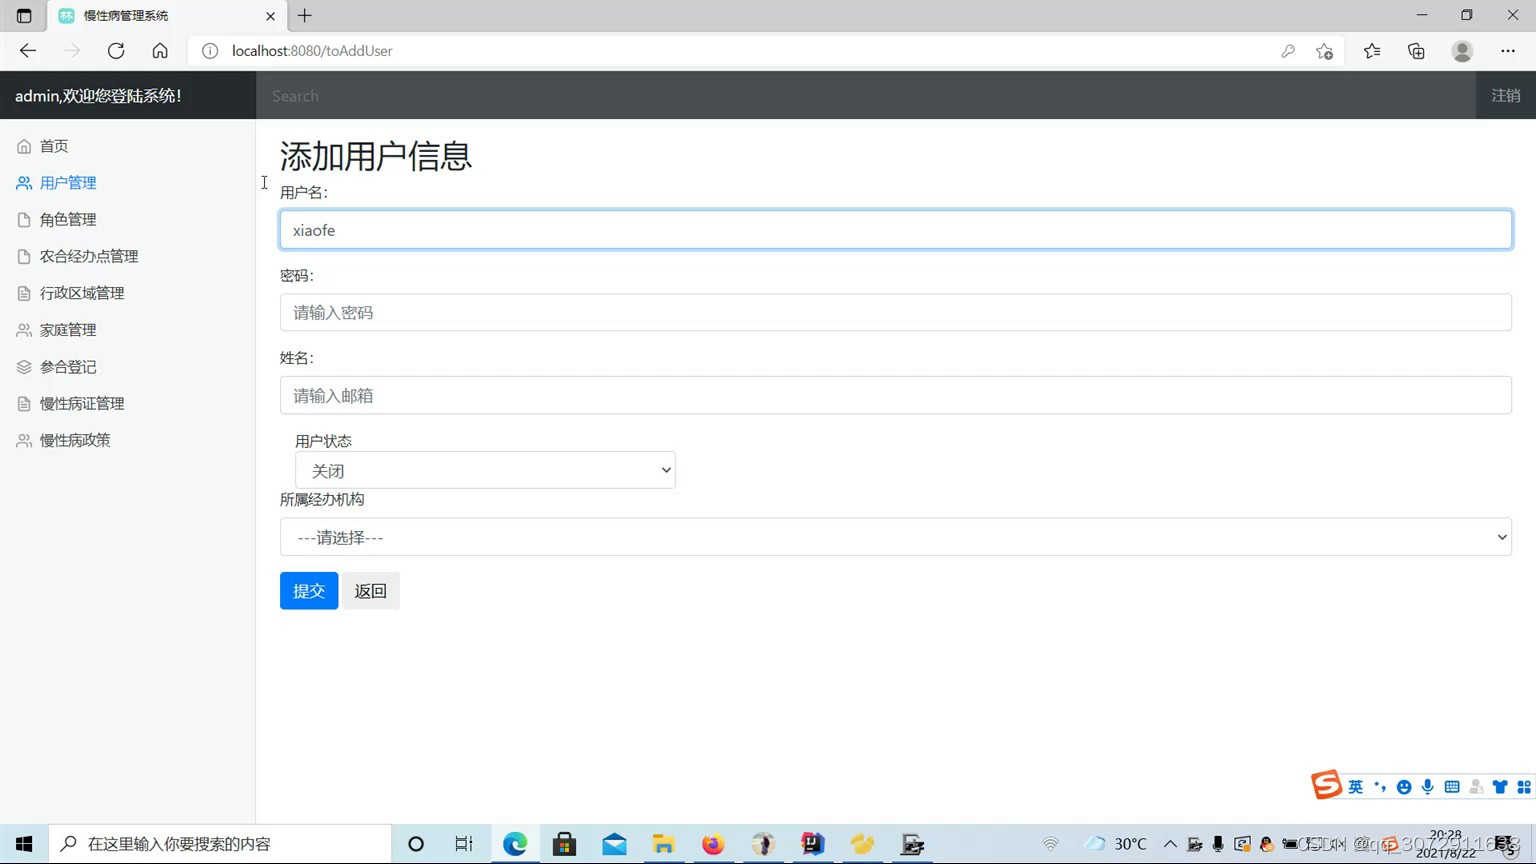Open the 用户状态 dropdown showing 关闭
The width and height of the screenshot is (1536, 864).
tap(485, 470)
